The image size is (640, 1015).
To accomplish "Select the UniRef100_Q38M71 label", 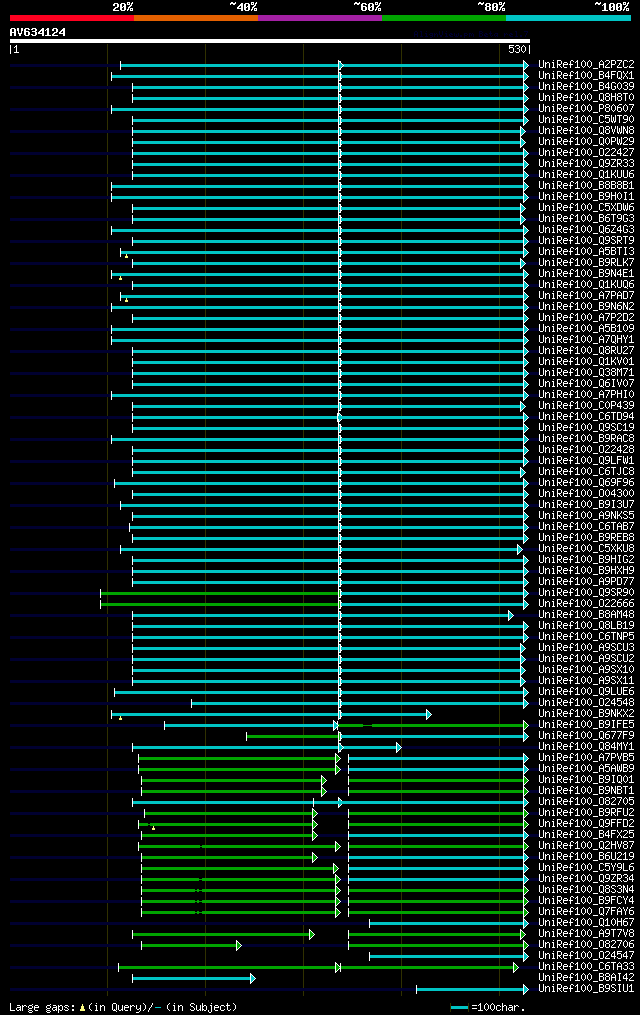I will point(586,373).
